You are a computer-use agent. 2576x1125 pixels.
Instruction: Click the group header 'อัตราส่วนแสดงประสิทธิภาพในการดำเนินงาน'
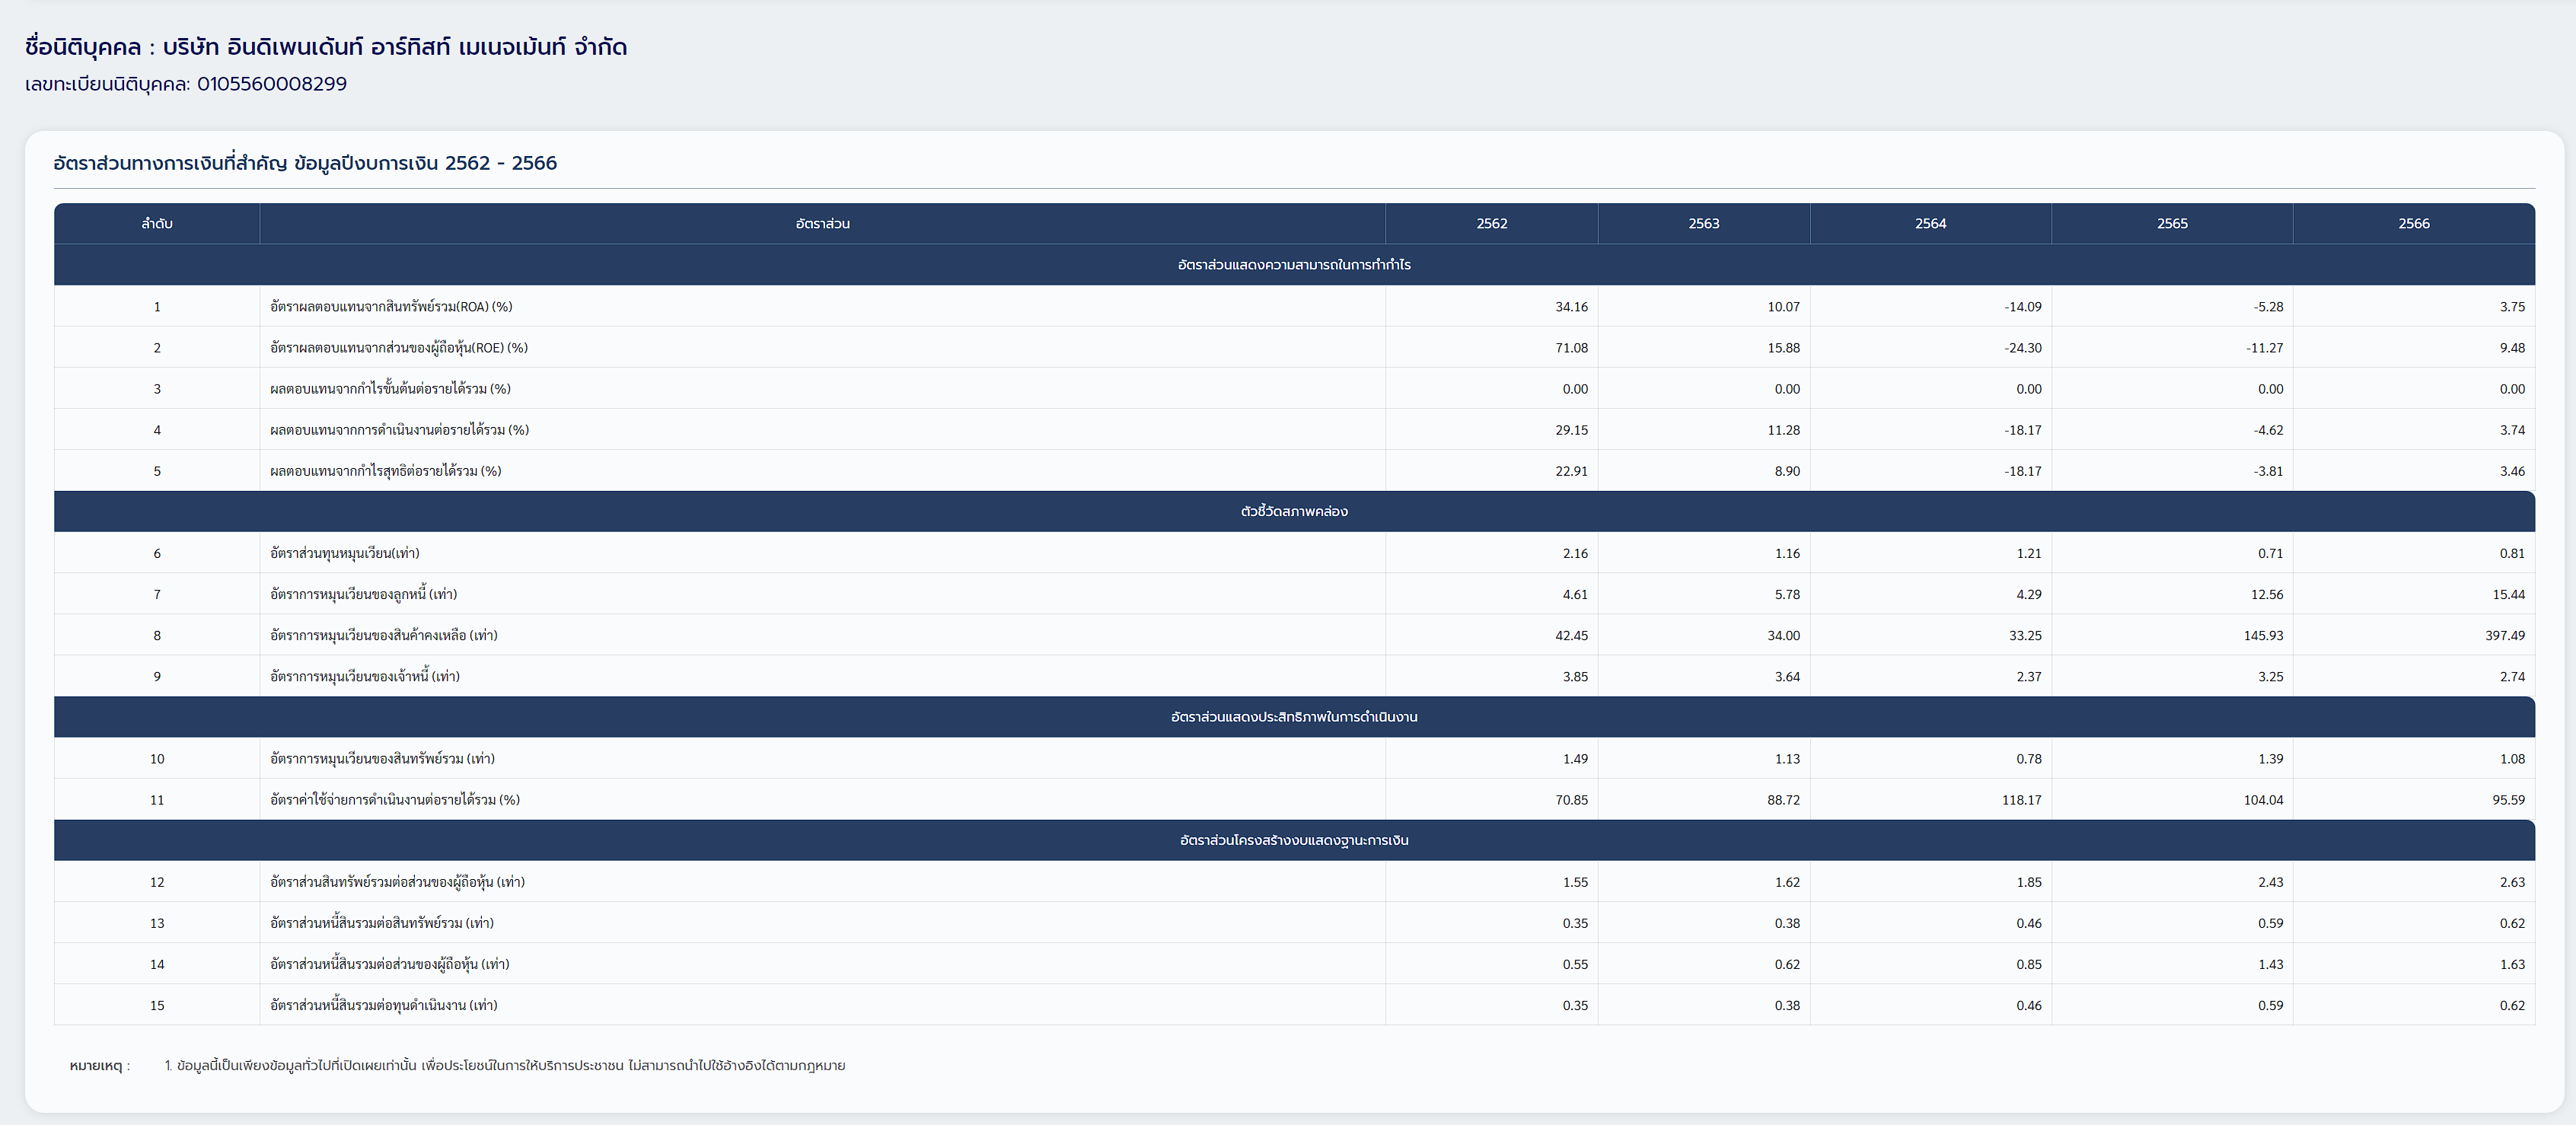point(1294,717)
